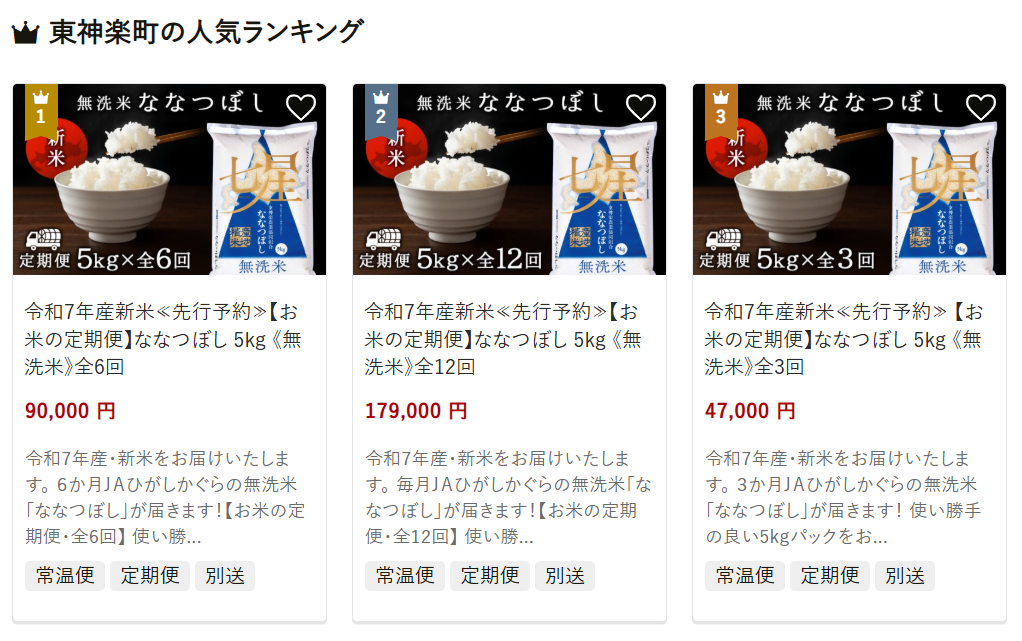This screenshot has width=1022, height=641.
Task: Select the 別送 tag on third product
Action: click(905, 576)
